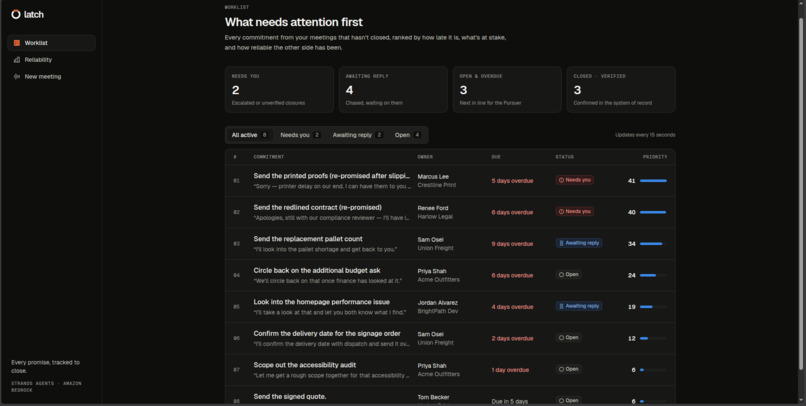Open Worklist in the sidebar
This screenshot has height=406, width=806.
click(x=51, y=43)
